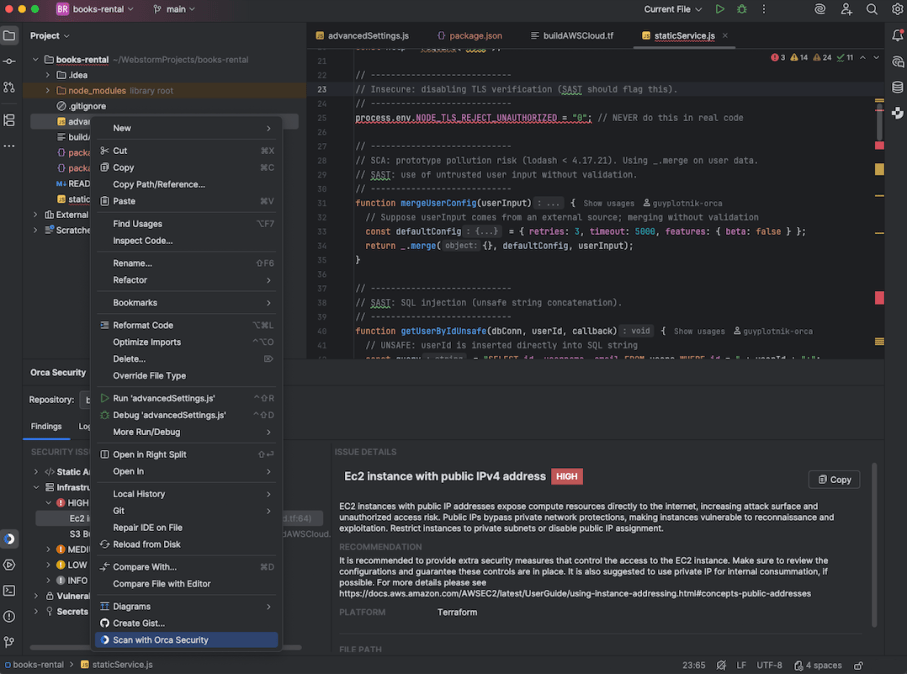Select the Orca Security icon in left sidebar
This screenshot has width=907, height=674.
point(9,538)
